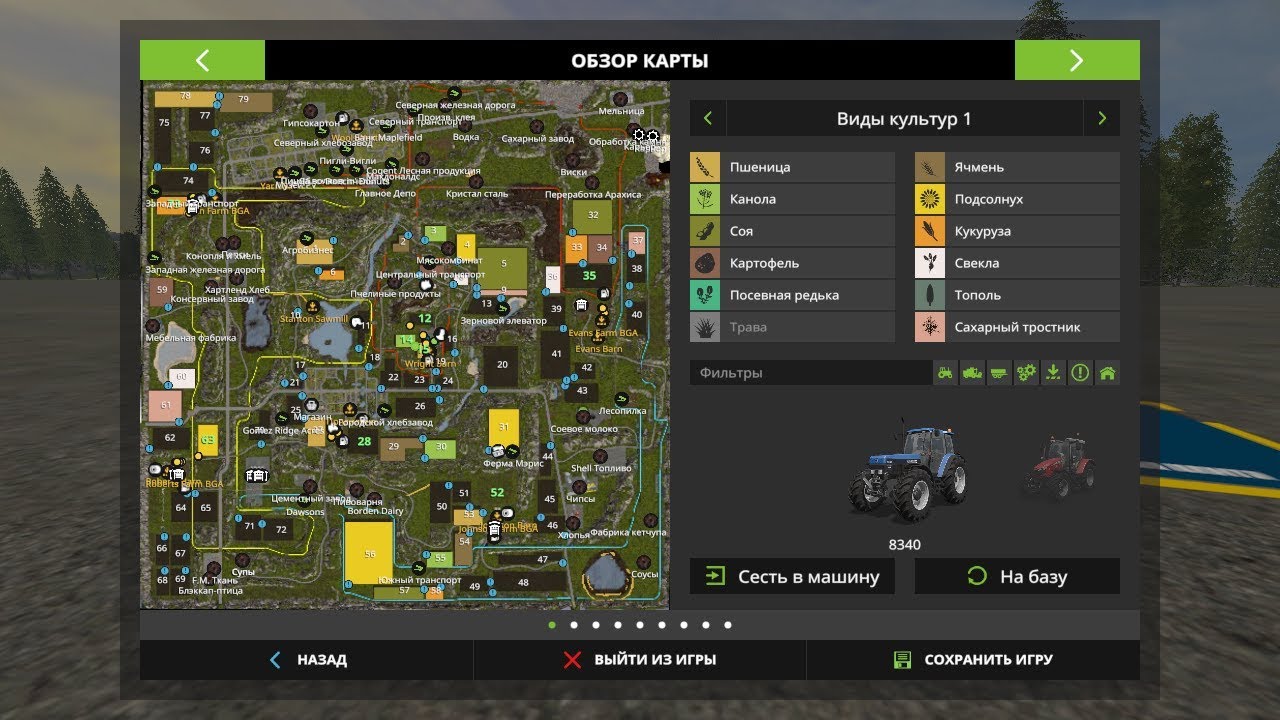Click yellow field 31 on map
This screenshot has height=720, width=1280.
pyautogui.click(x=504, y=427)
